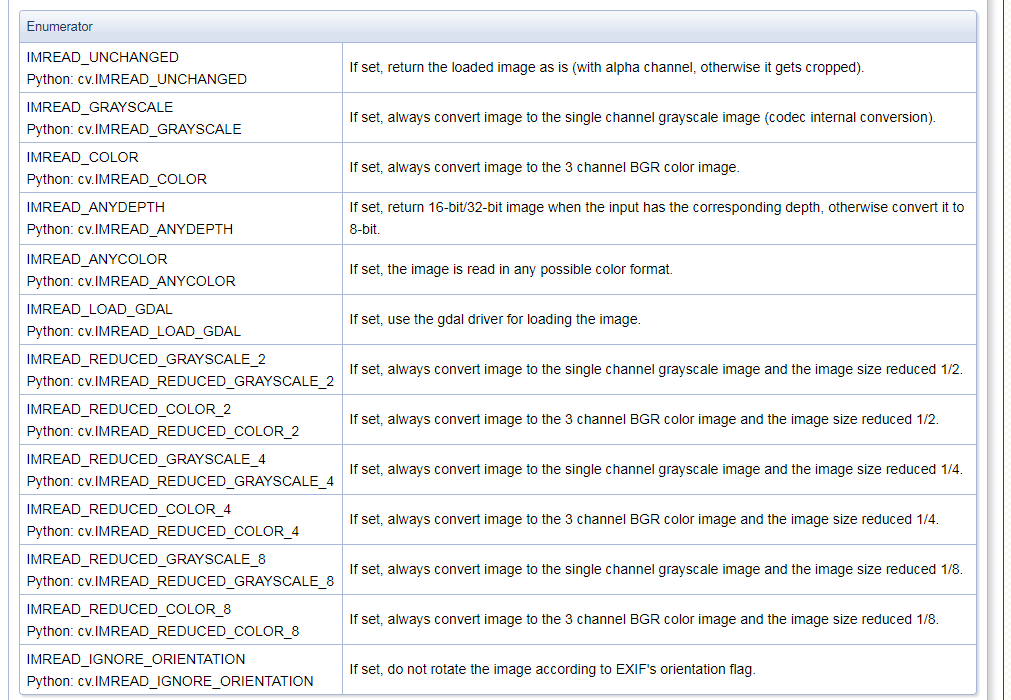This screenshot has height=700, width=1011.
Task: Click the Python: cv.IMREAD_UNCHANGED text
Action: (137, 79)
